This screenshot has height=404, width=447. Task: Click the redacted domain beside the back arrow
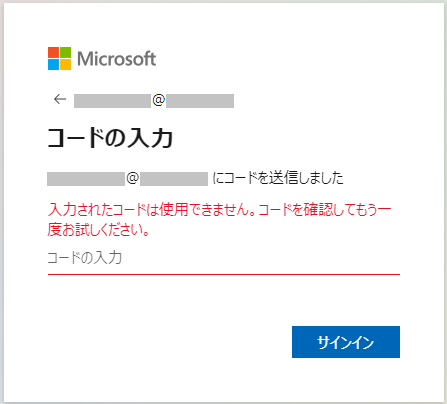pyautogui.click(x=200, y=101)
